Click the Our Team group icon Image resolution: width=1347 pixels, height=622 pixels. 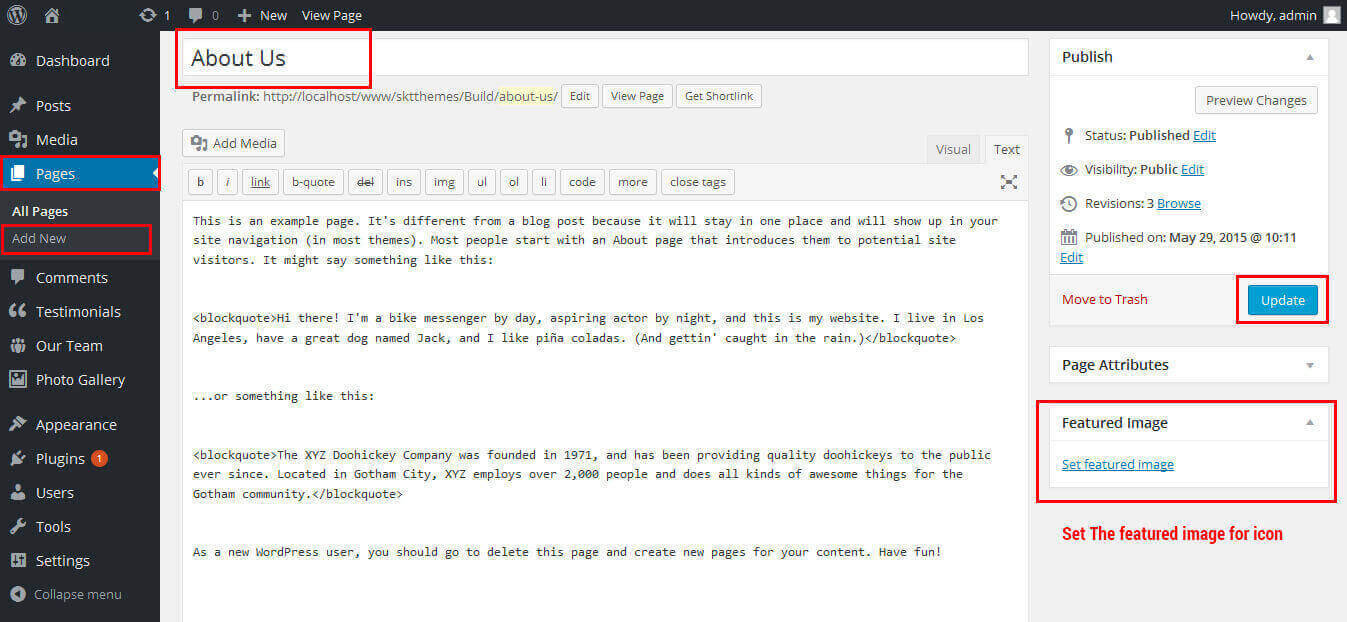[x=17, y=346]
